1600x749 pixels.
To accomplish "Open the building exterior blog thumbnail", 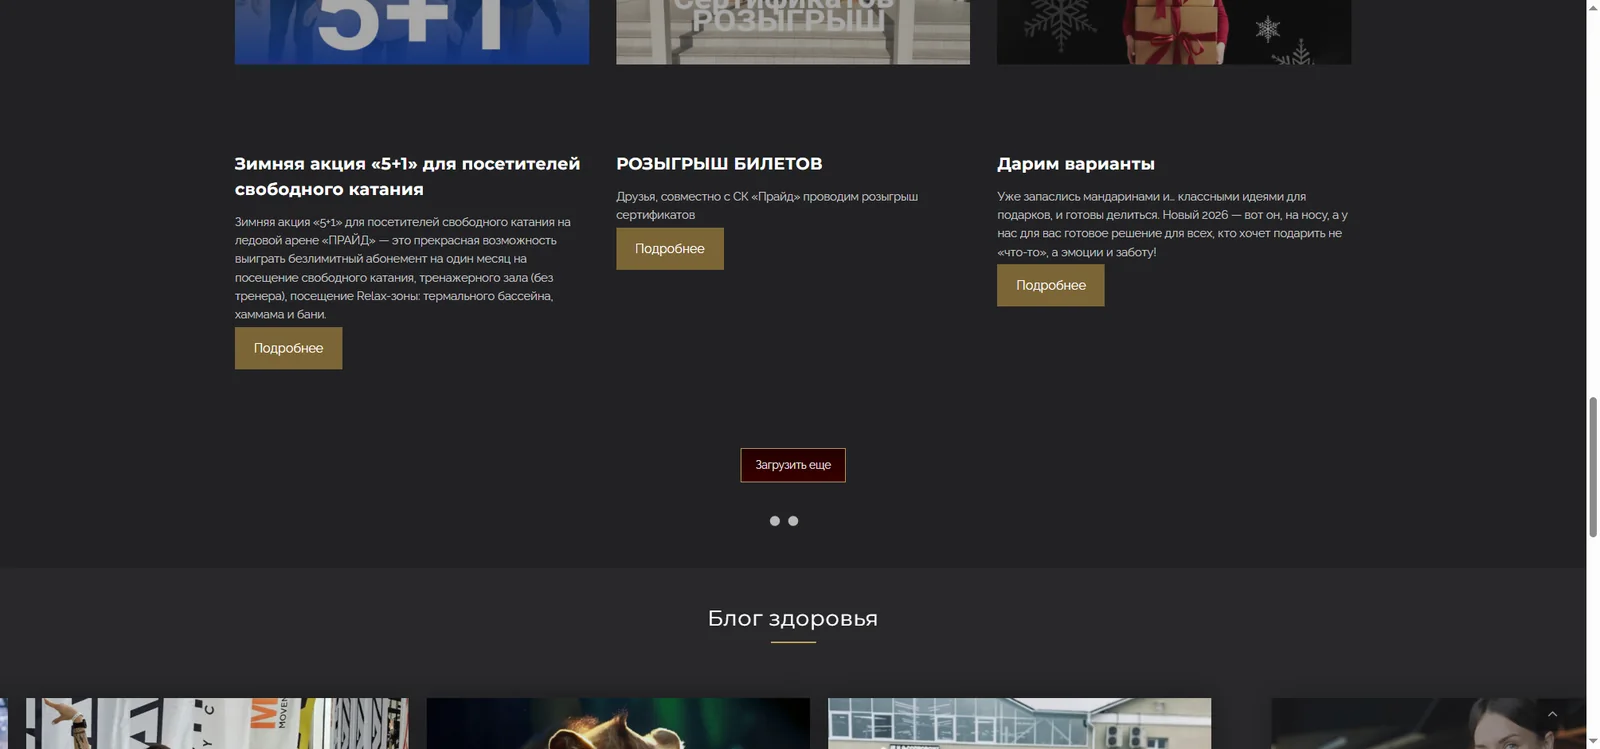I will (x=1020, y=723).
